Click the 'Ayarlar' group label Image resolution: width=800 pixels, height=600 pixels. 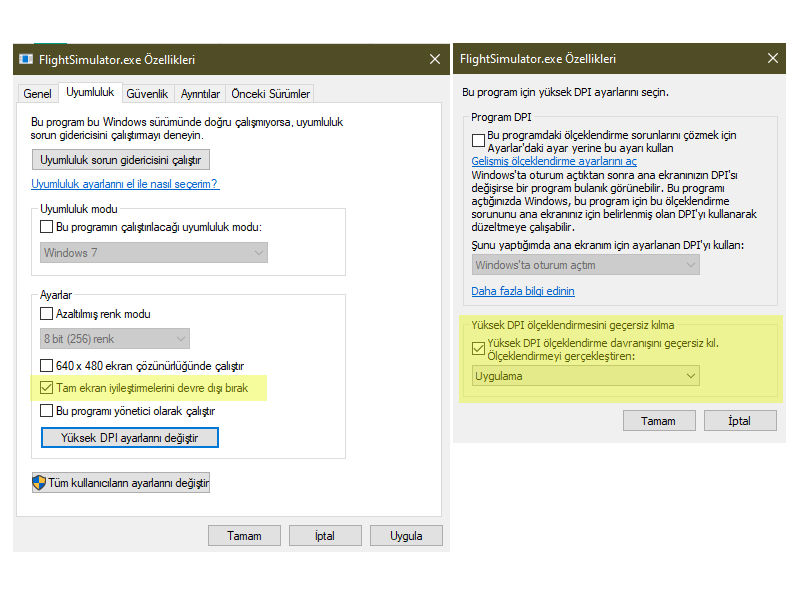(x=56, y=295)
